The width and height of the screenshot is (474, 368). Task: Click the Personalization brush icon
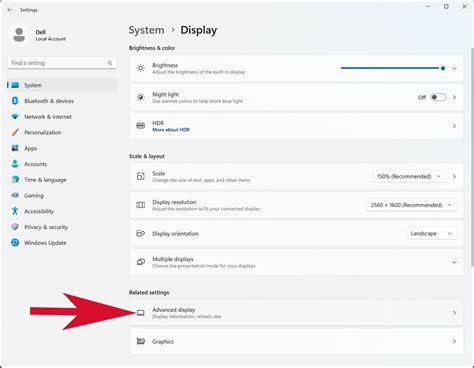click(x=15, y=132)
